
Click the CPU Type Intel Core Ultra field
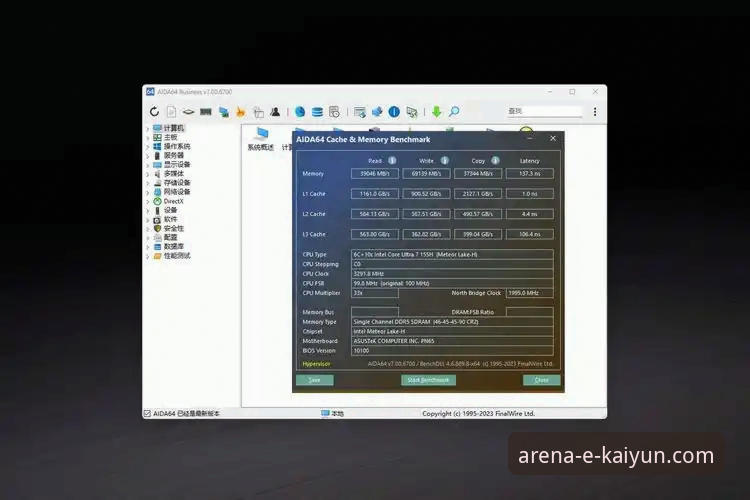452,255
